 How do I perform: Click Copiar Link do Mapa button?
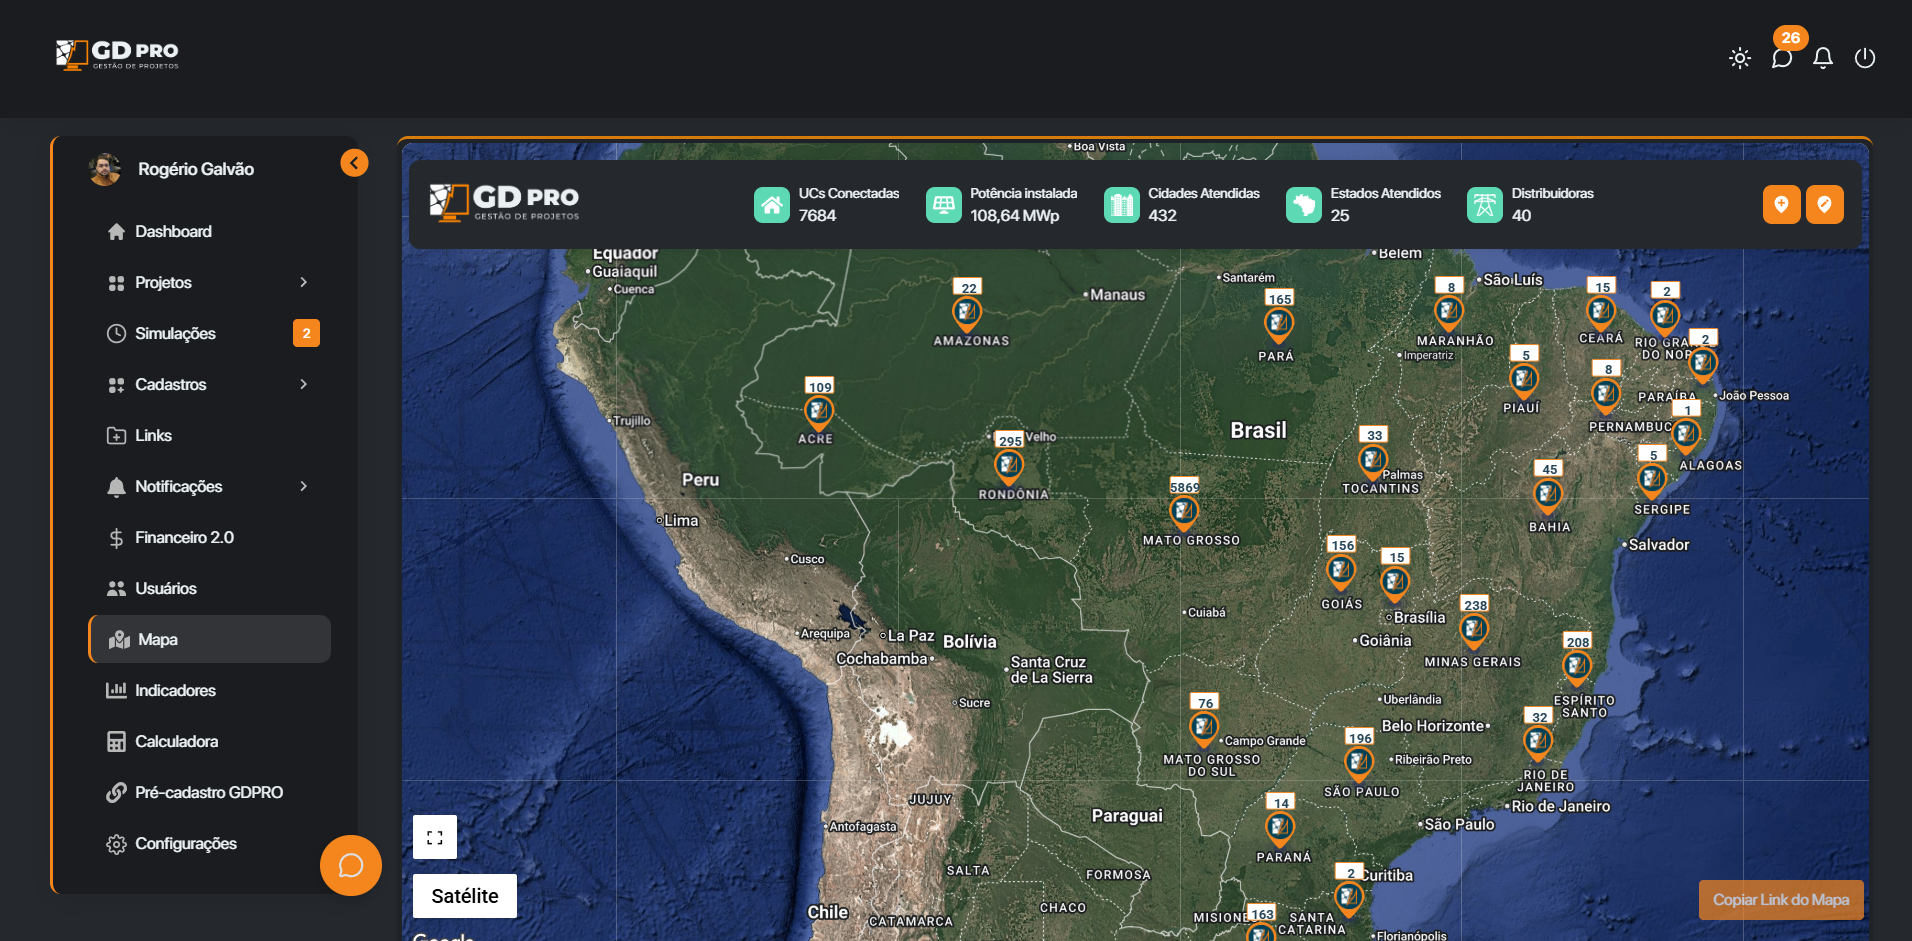point(1781,900)
